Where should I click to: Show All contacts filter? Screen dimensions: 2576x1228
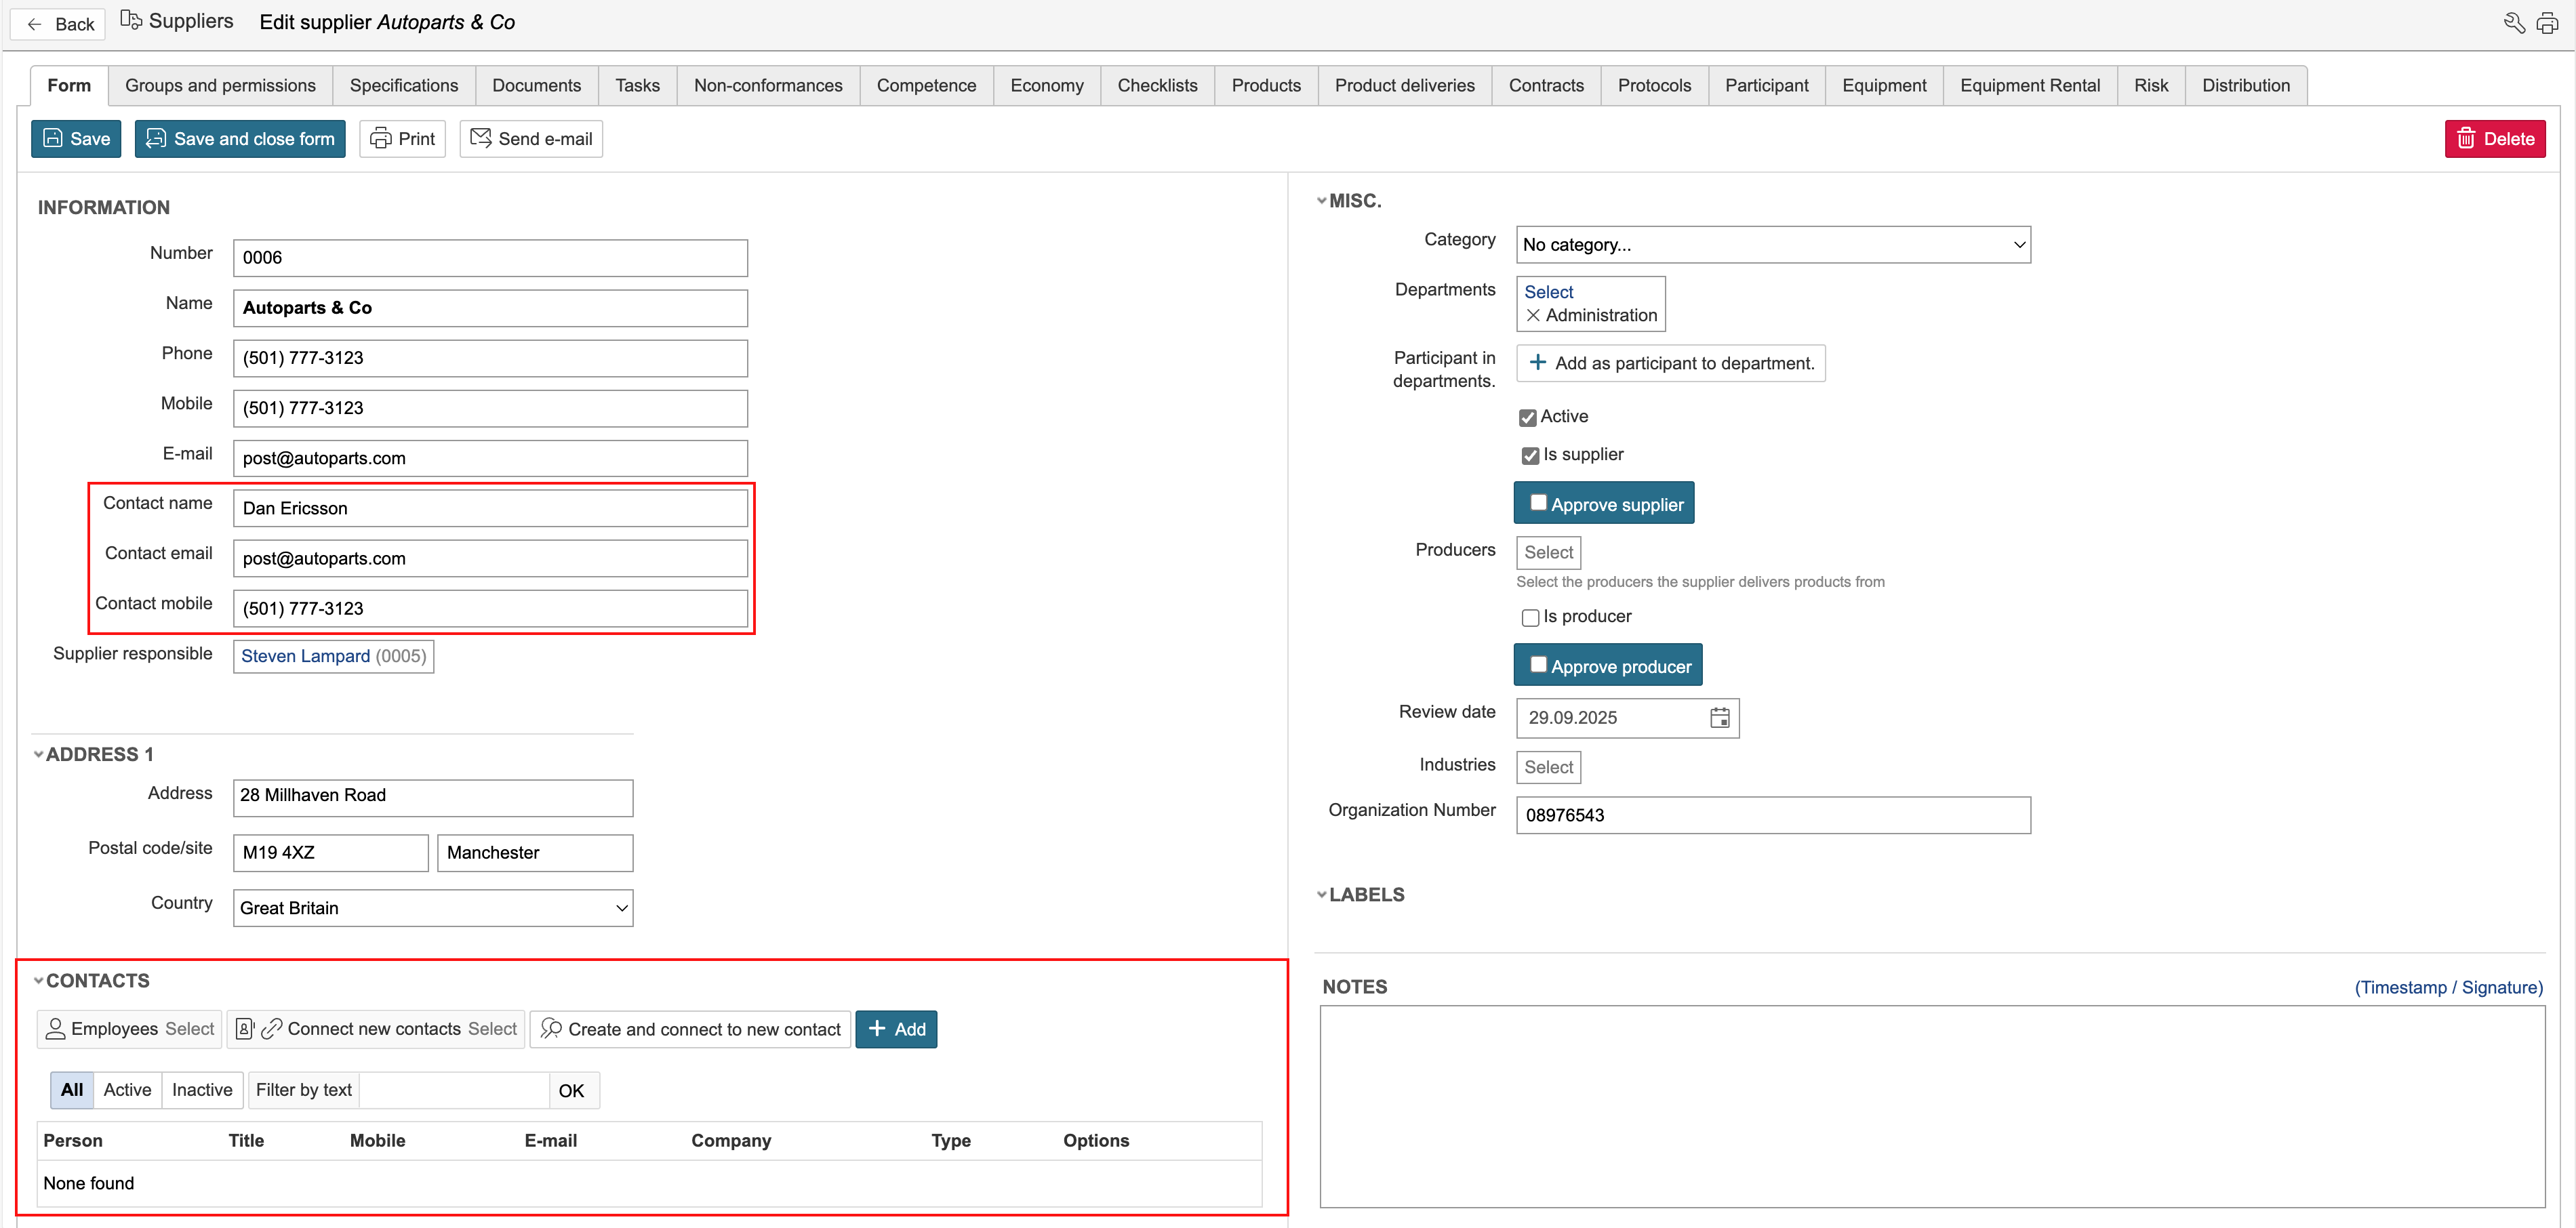tap(72, 1090)
